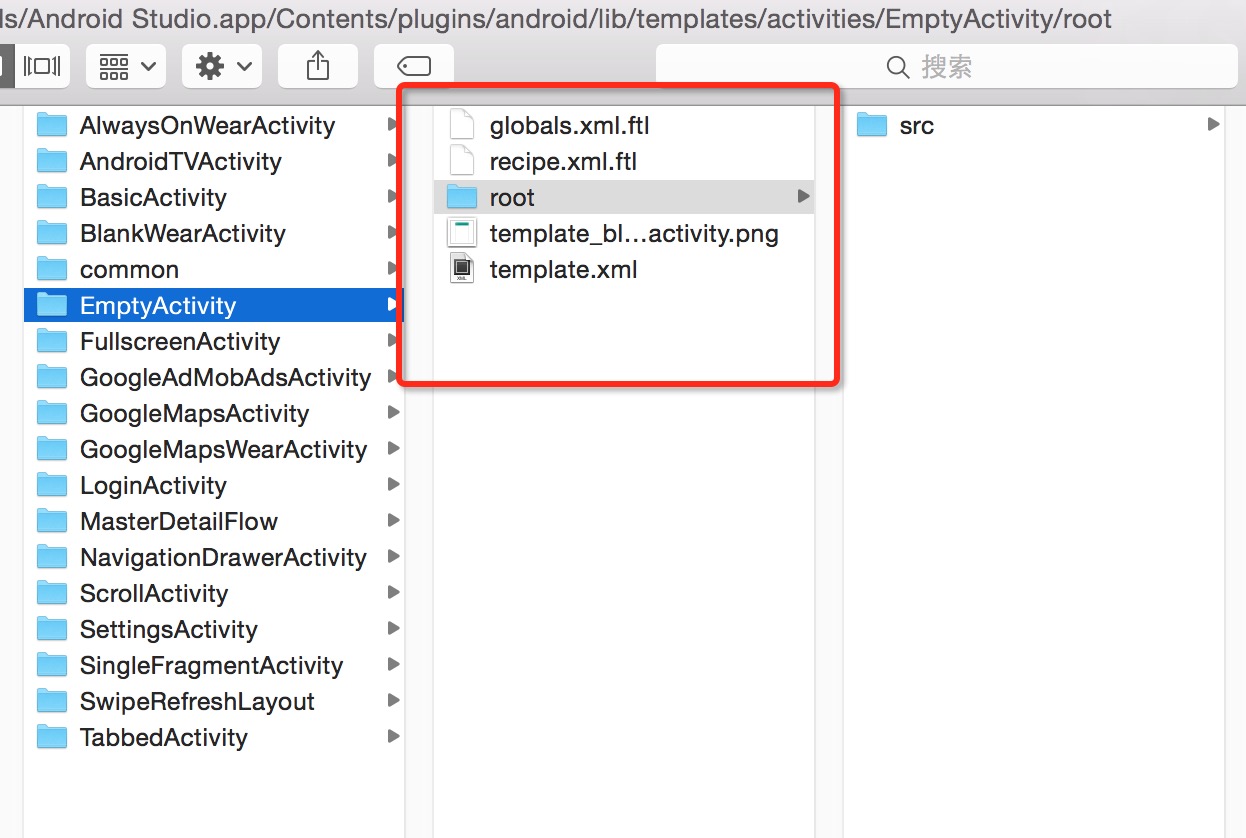1246x838 pixels.
Task: Select the TabbedActivity folder icon
Action: [x=52, y=737]
